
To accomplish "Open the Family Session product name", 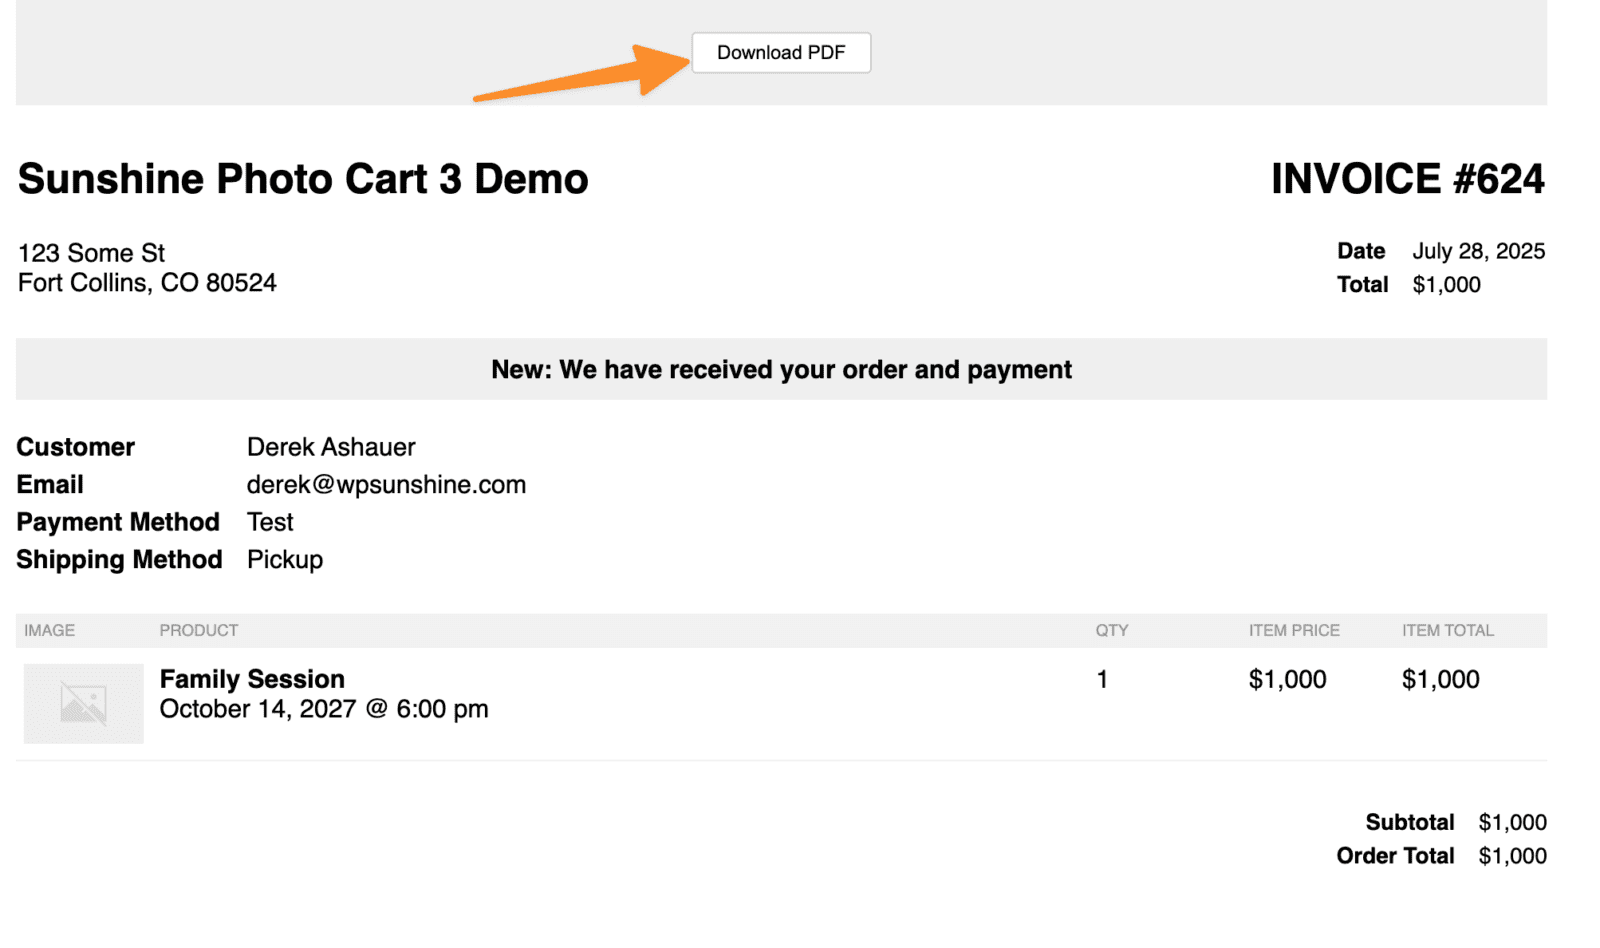I will pyautogui.click(x=252, y=679).
